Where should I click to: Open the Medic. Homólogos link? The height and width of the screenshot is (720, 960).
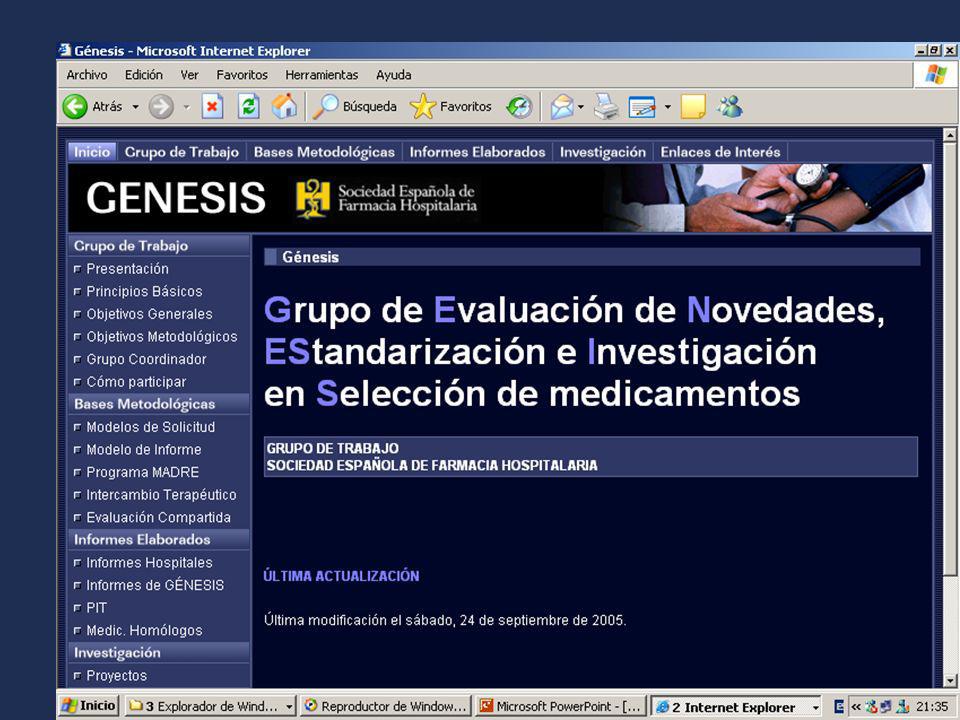(x=144, y=631)
